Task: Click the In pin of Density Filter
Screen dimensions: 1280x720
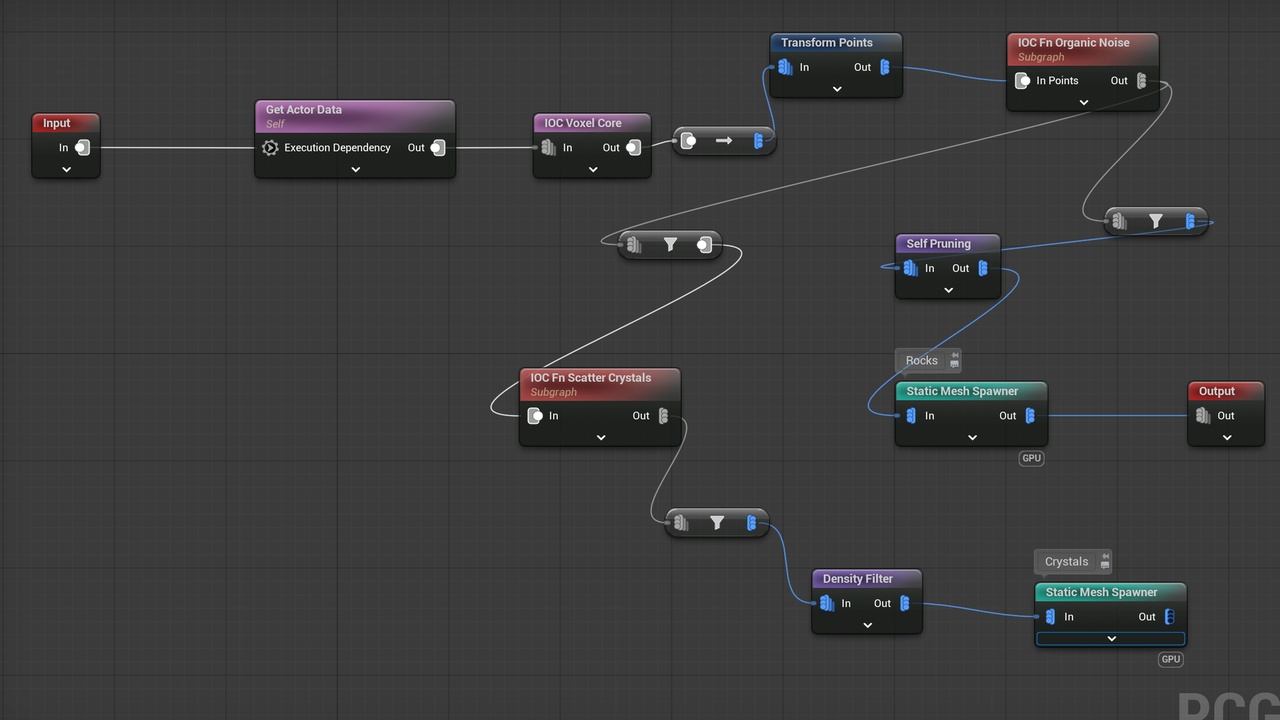Action: click(827, 604)
